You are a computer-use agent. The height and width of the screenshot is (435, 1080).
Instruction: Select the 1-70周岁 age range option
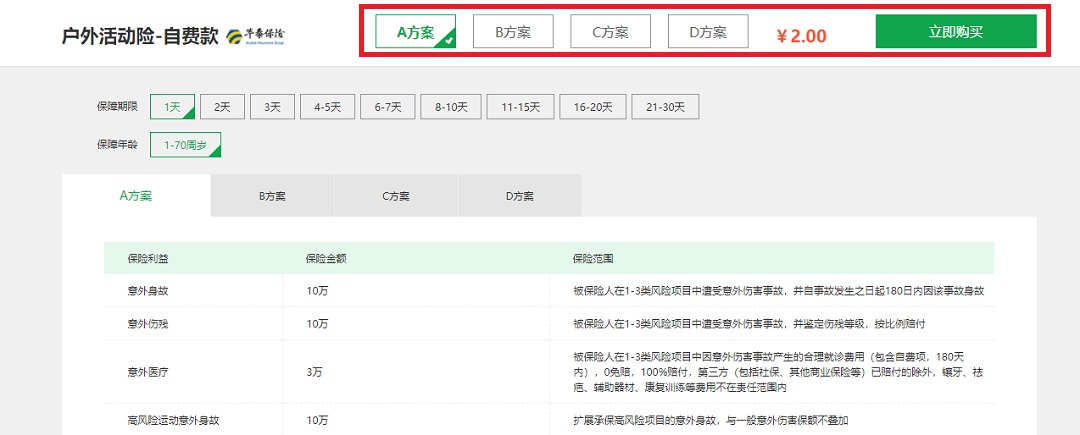(x=185, y=145)
